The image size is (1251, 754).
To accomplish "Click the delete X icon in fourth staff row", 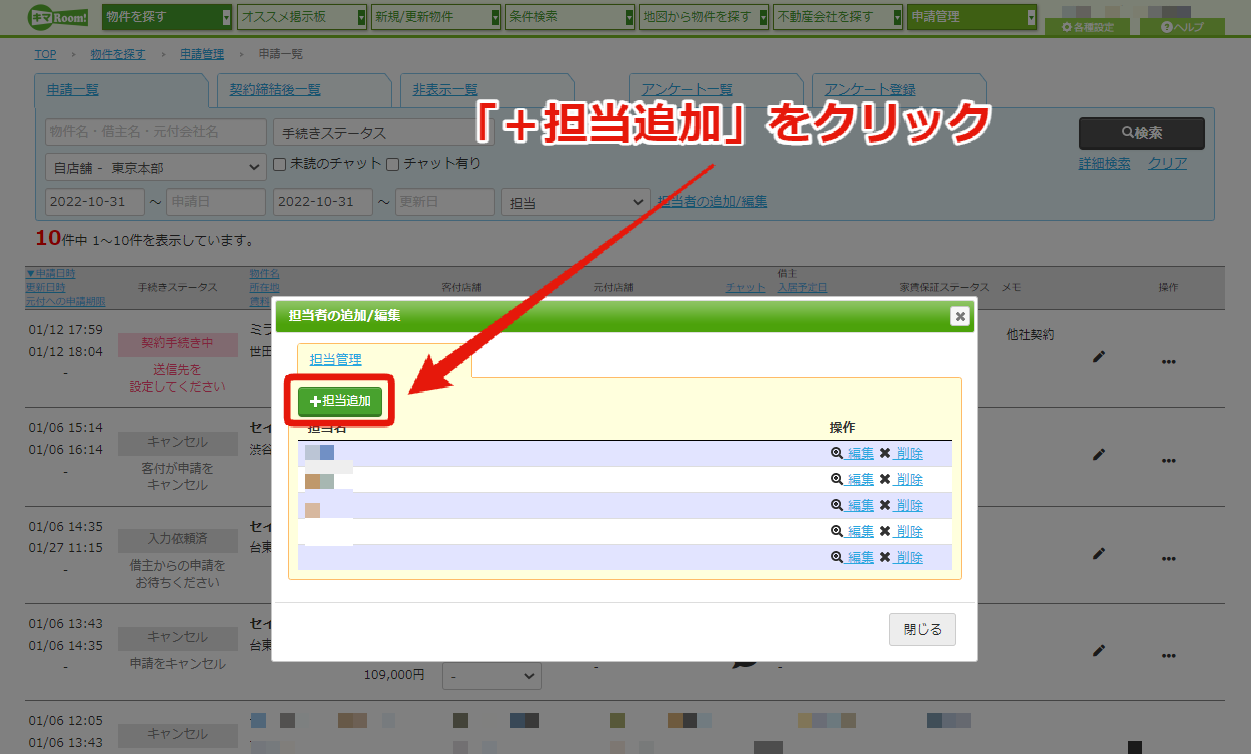I will [x=885, y=531].
